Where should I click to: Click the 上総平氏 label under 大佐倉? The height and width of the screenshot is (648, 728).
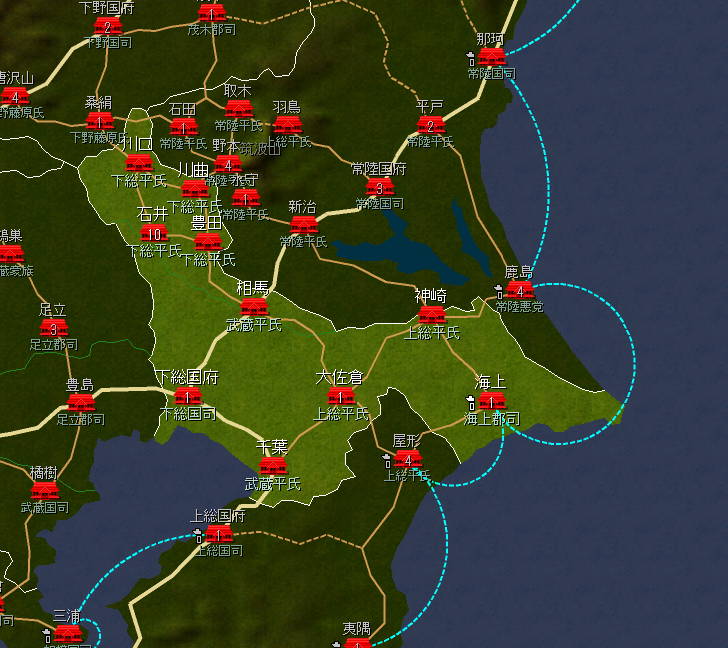click(x=341, y=414)
